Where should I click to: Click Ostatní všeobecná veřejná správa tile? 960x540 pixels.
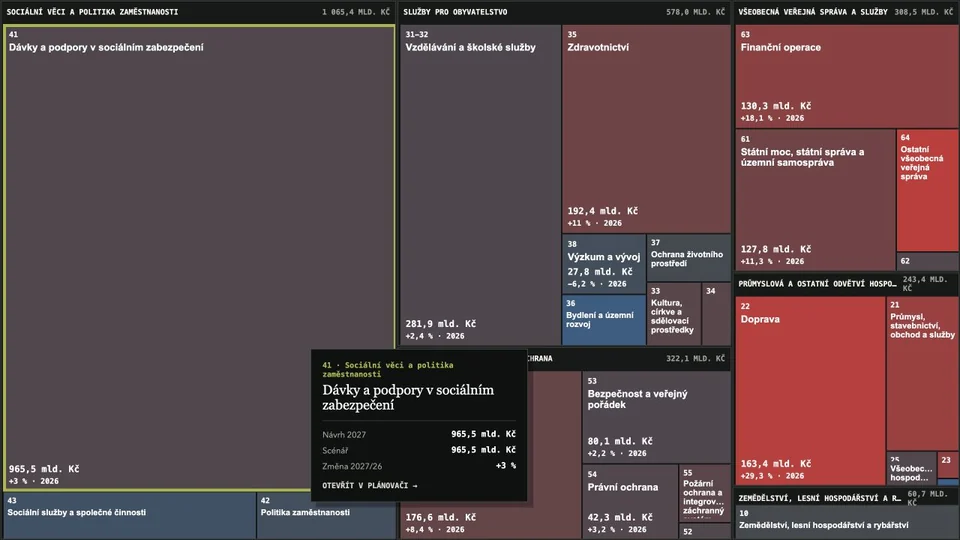(928, 190)
